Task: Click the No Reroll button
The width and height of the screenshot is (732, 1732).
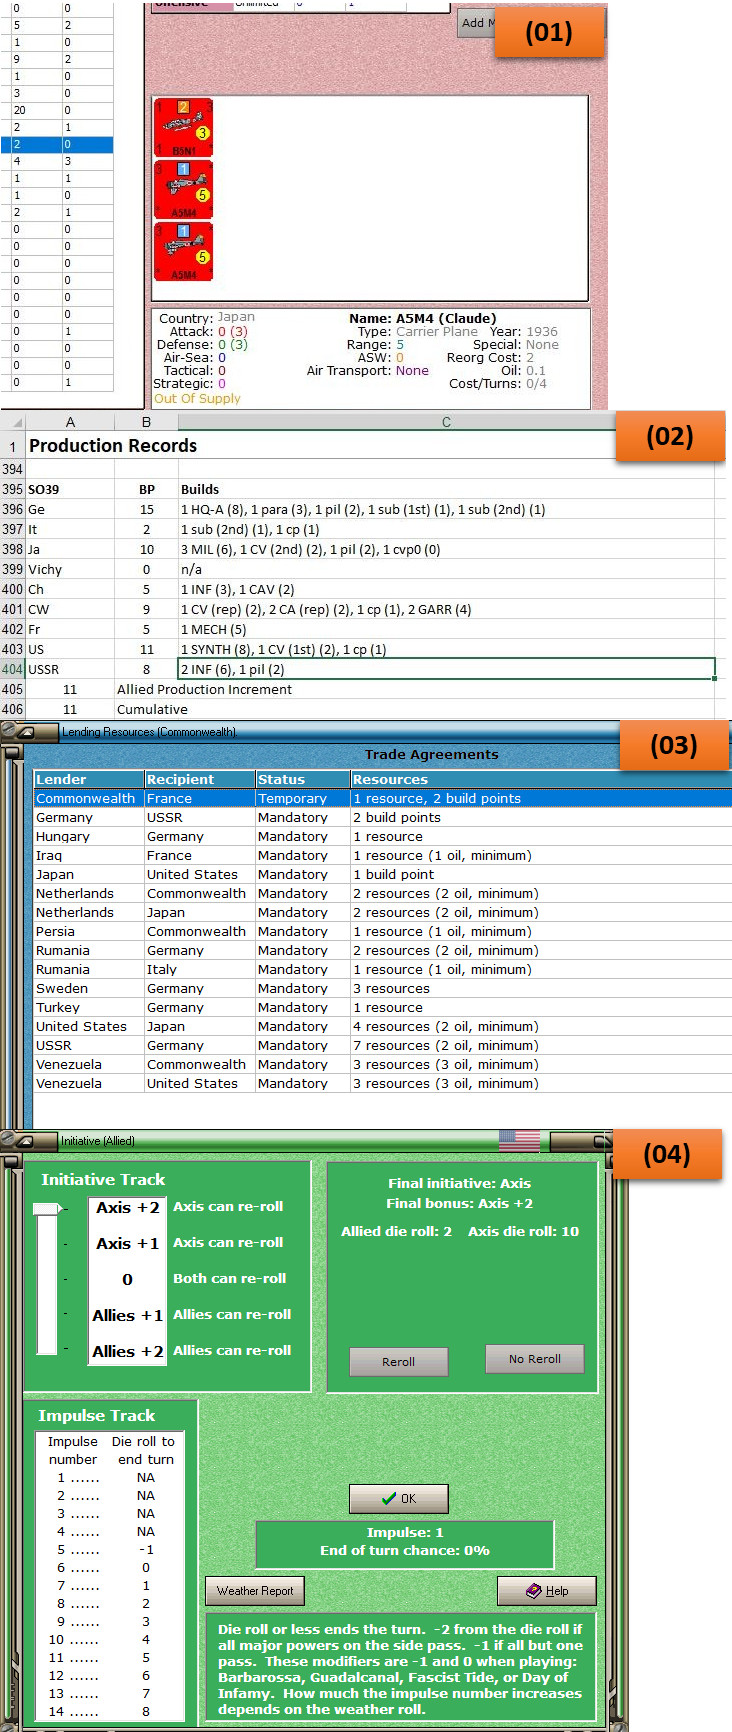Action: point(534,1359)
